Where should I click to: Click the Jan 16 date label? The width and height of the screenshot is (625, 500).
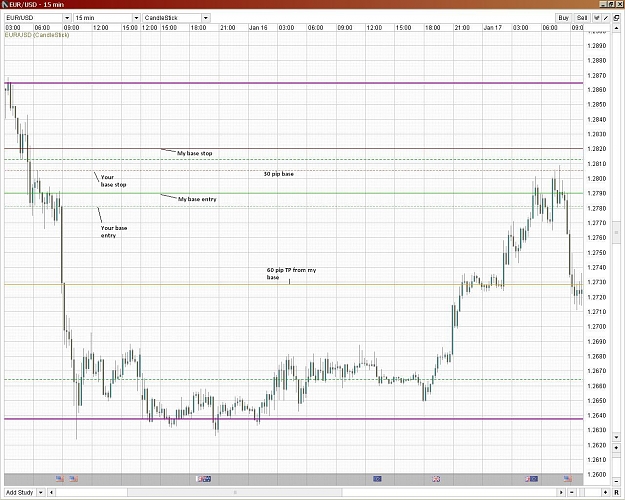[x=258, y=28]
